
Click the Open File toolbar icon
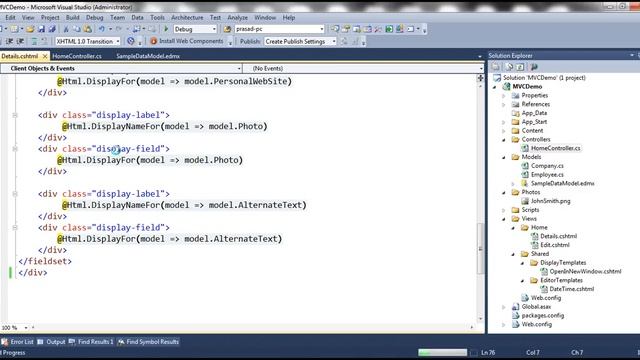click(x=30, y=29)
